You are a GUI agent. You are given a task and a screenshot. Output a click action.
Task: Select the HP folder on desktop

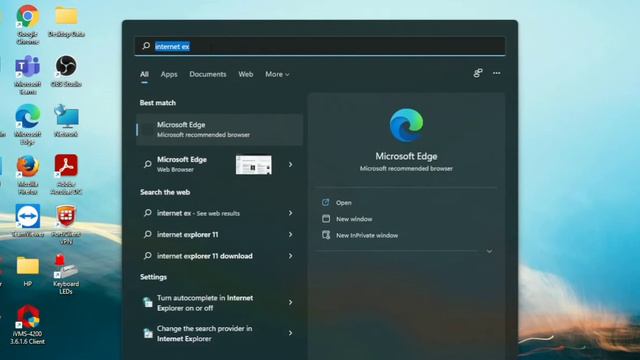pyautogui.click(x=27, y=266)
